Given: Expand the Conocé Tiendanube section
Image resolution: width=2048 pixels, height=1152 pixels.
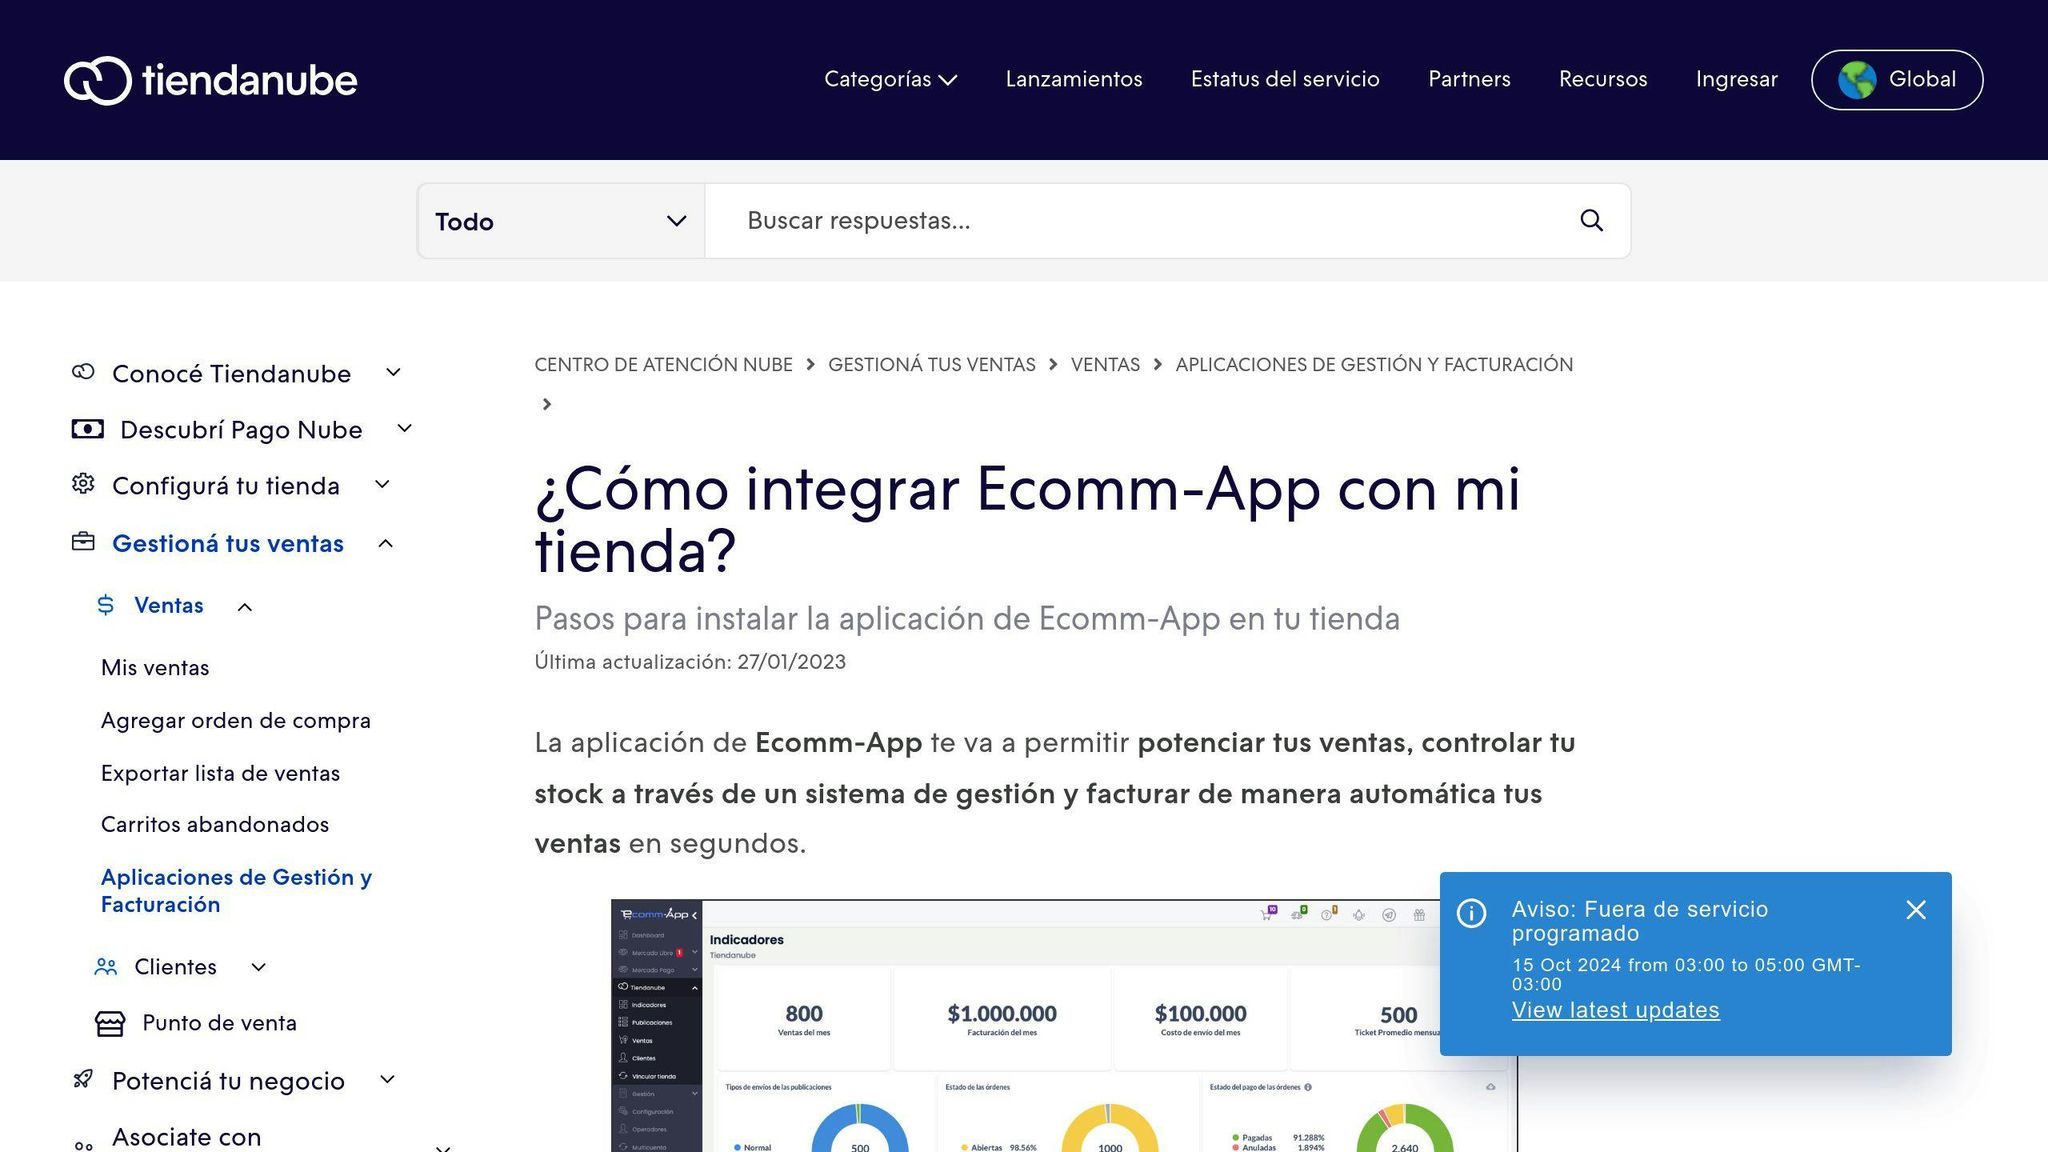Looking at the screenshot, I should point(394,373).
